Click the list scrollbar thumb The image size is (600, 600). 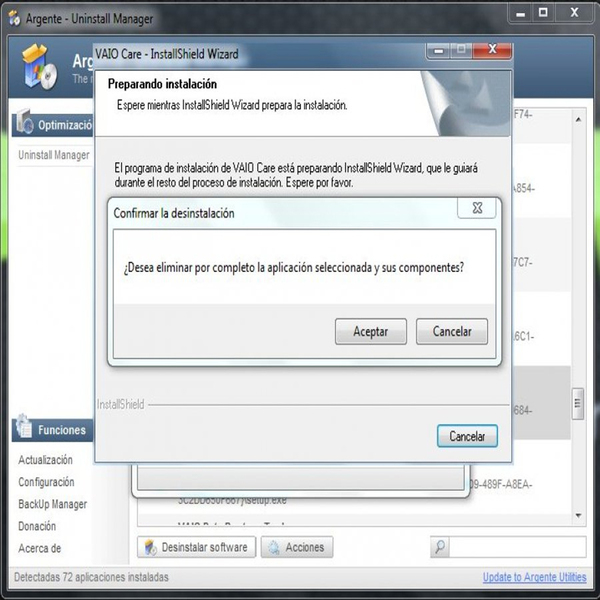[578, 403]
